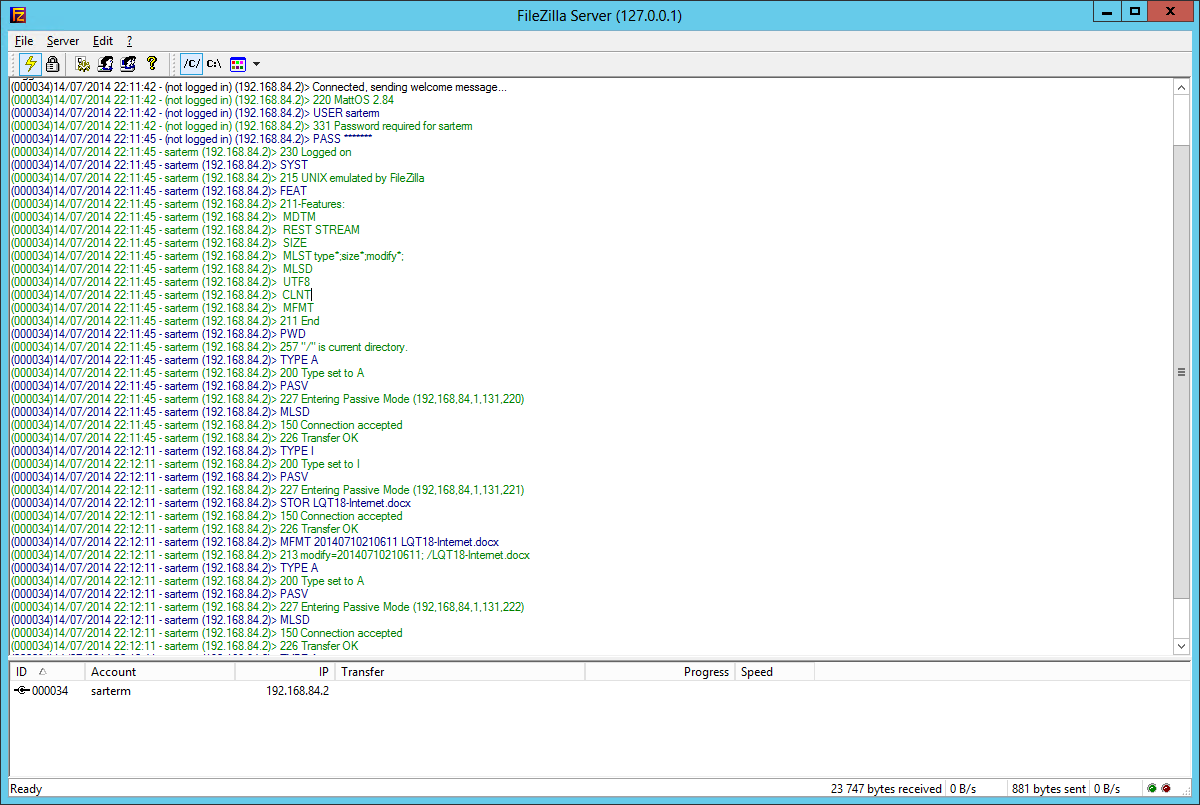Image resolution: width=1200 pixels, height=805 pixels.
Task: Click the 'SYST' command log line
Action: [x=160, y=165]
